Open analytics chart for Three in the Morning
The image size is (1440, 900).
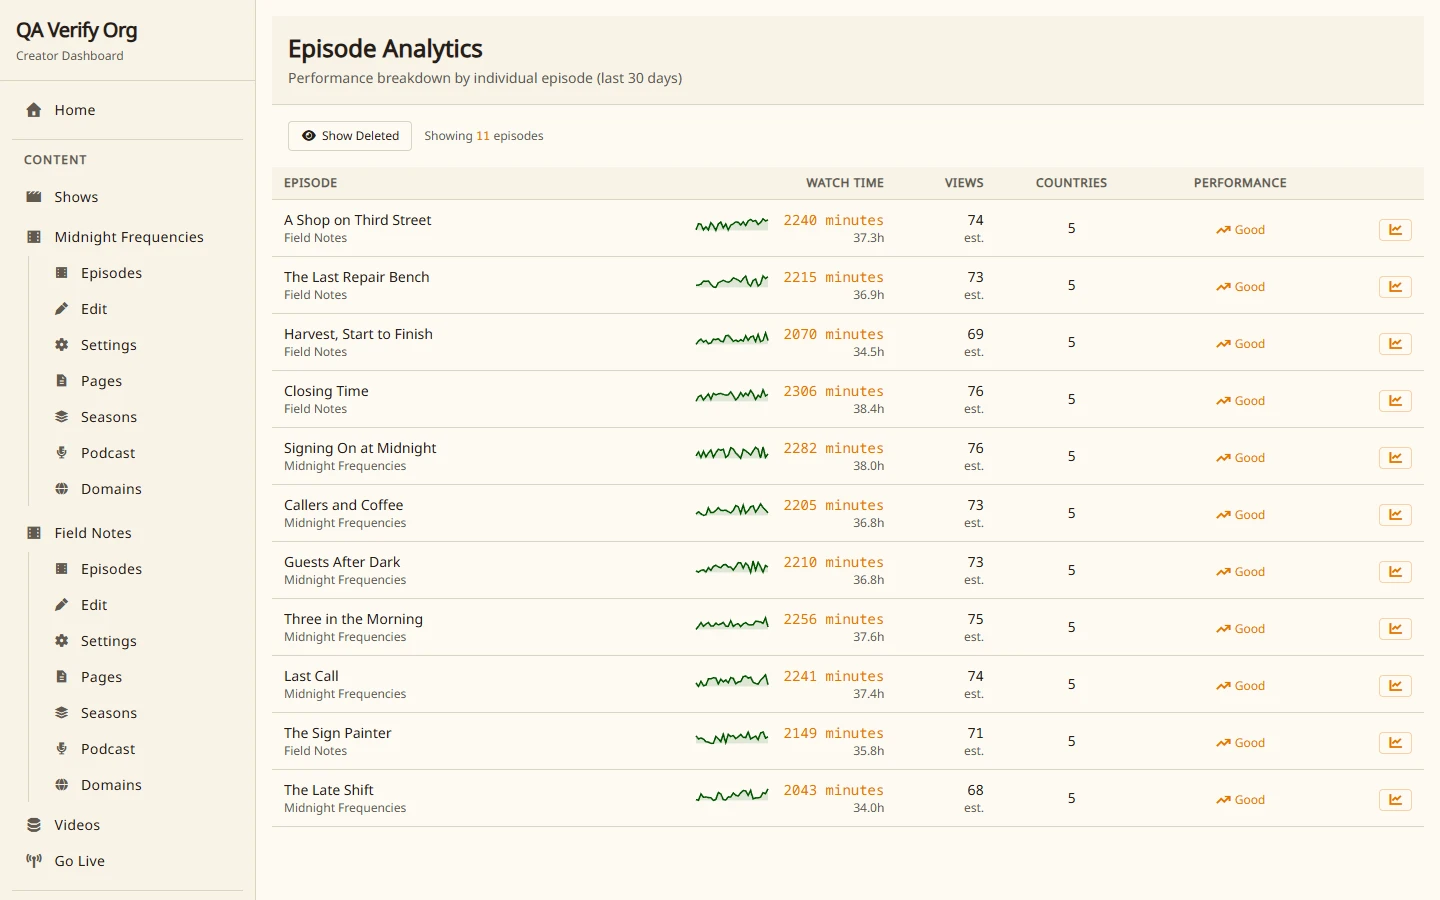pos(1395,629)
